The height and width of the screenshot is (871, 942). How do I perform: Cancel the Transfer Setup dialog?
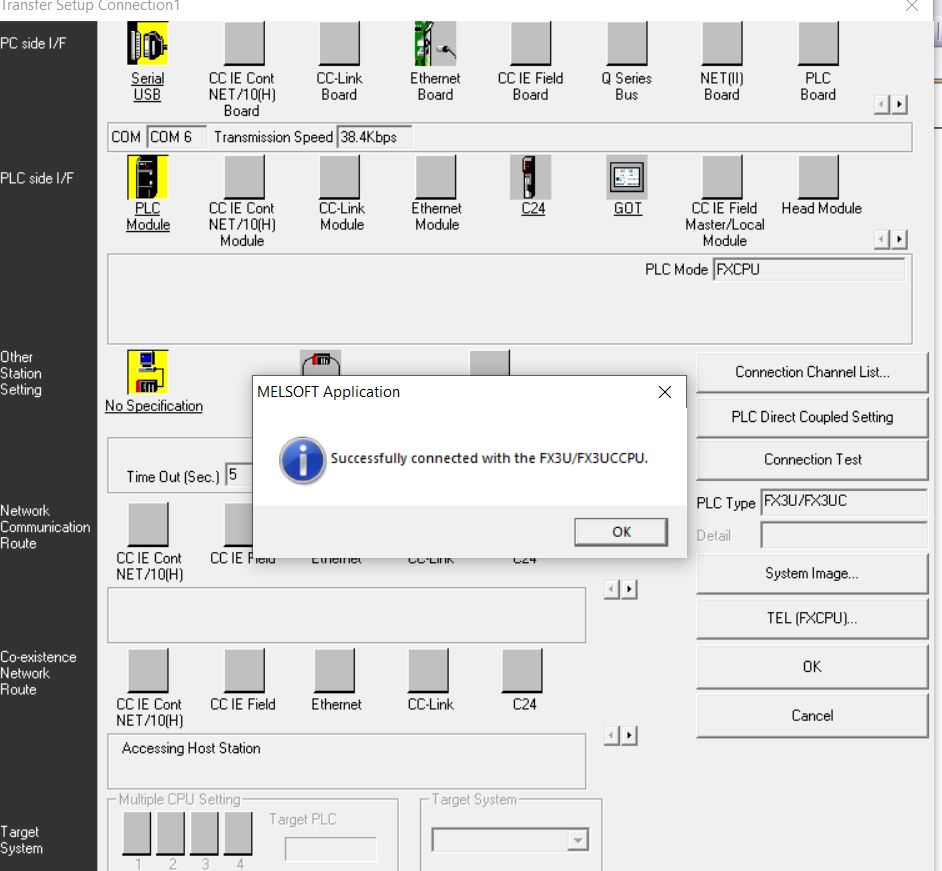tap(812, 716)
